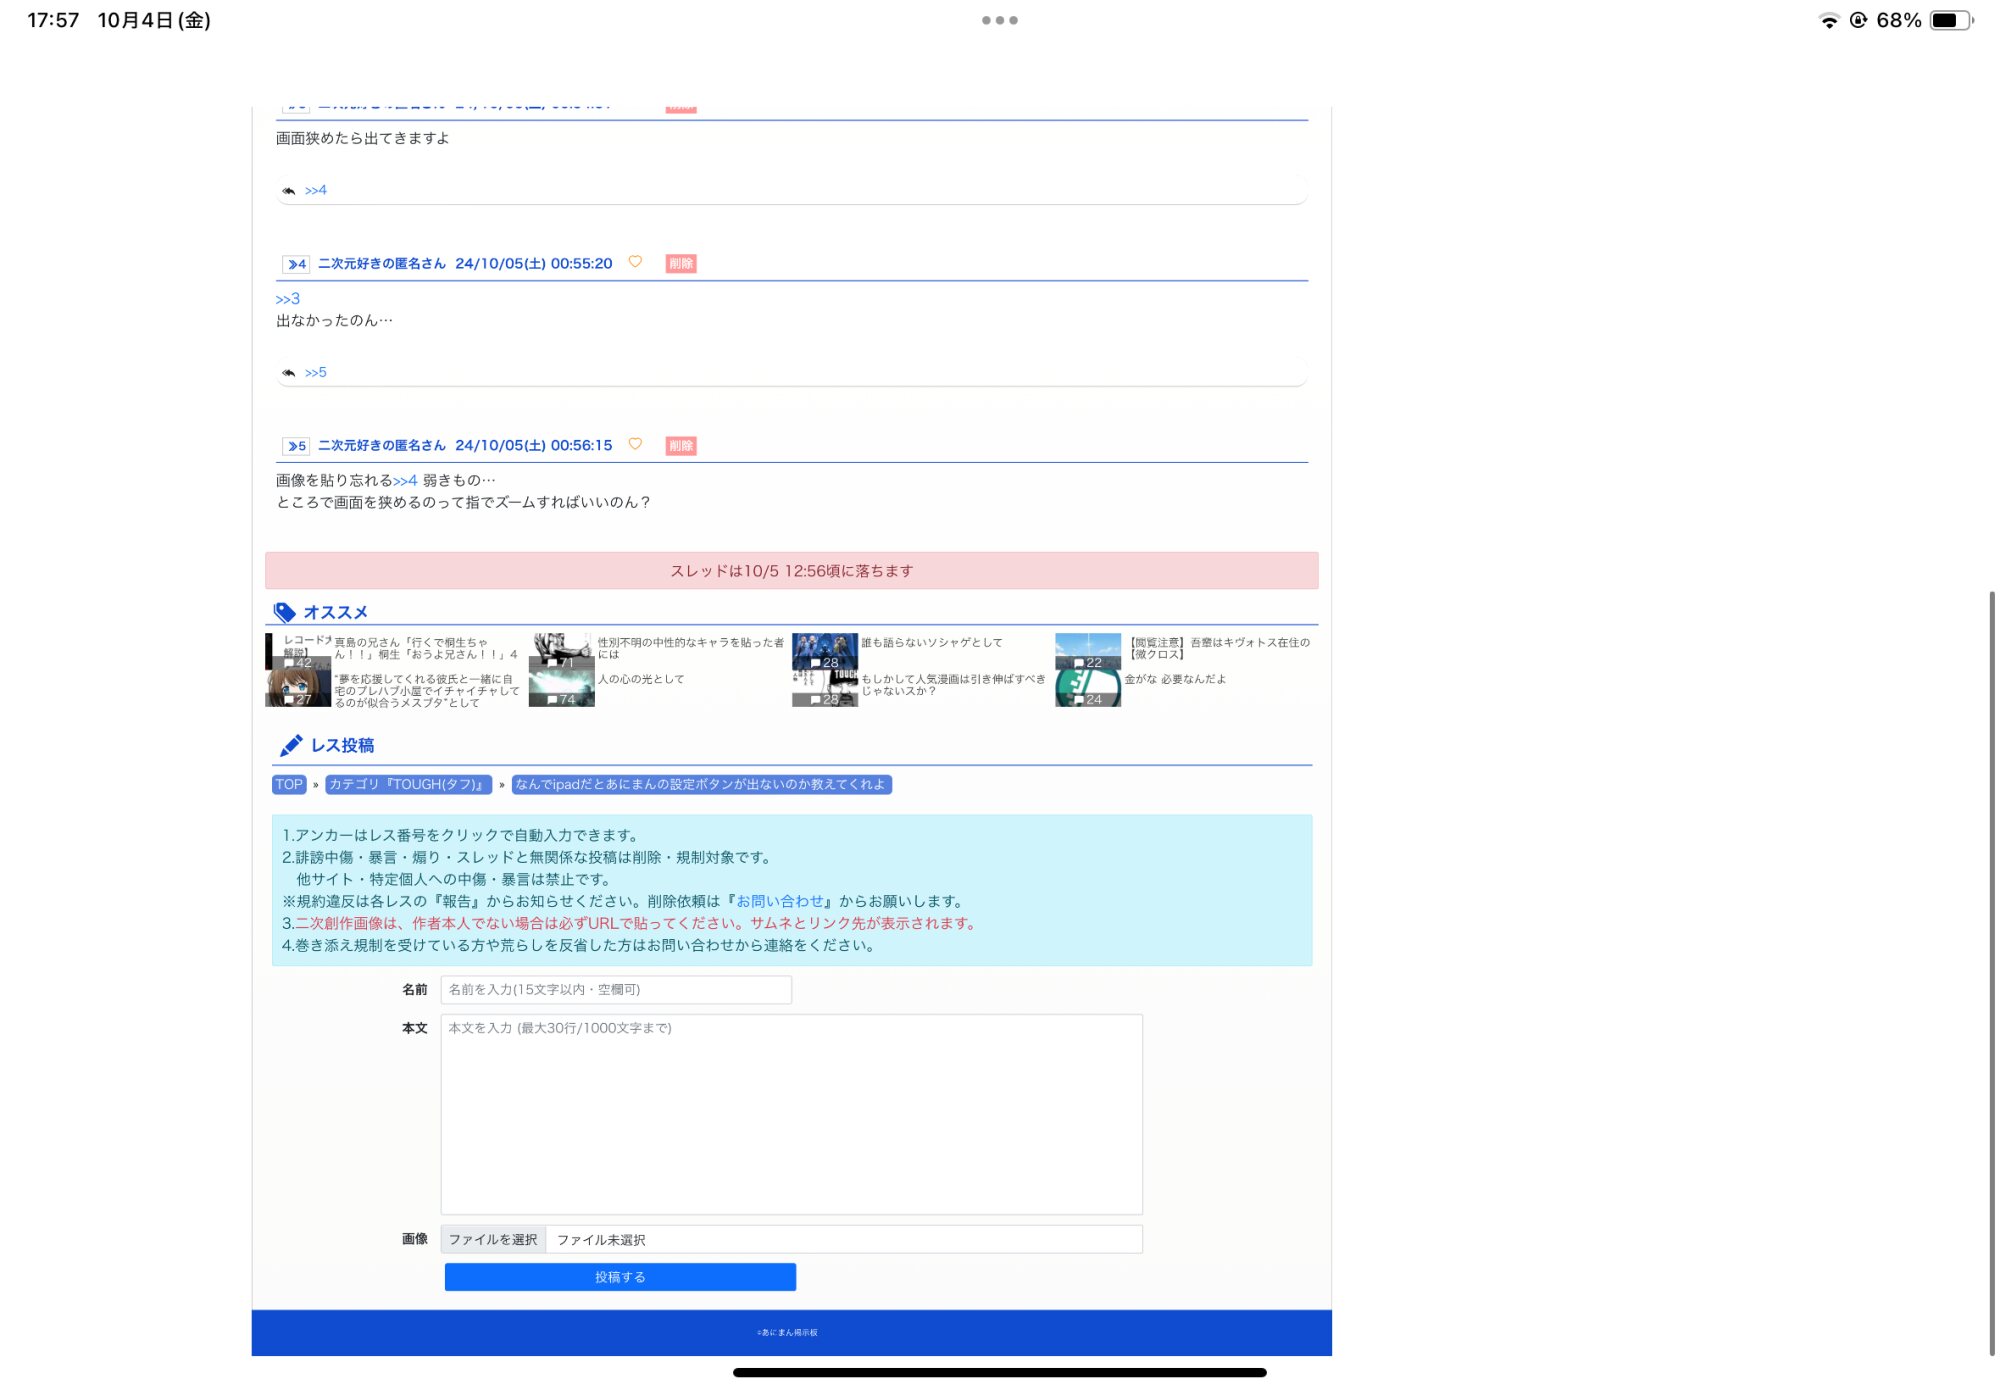
Task: Click the reply arrow icon beside >>4
Action: click(x=288, y=190)
